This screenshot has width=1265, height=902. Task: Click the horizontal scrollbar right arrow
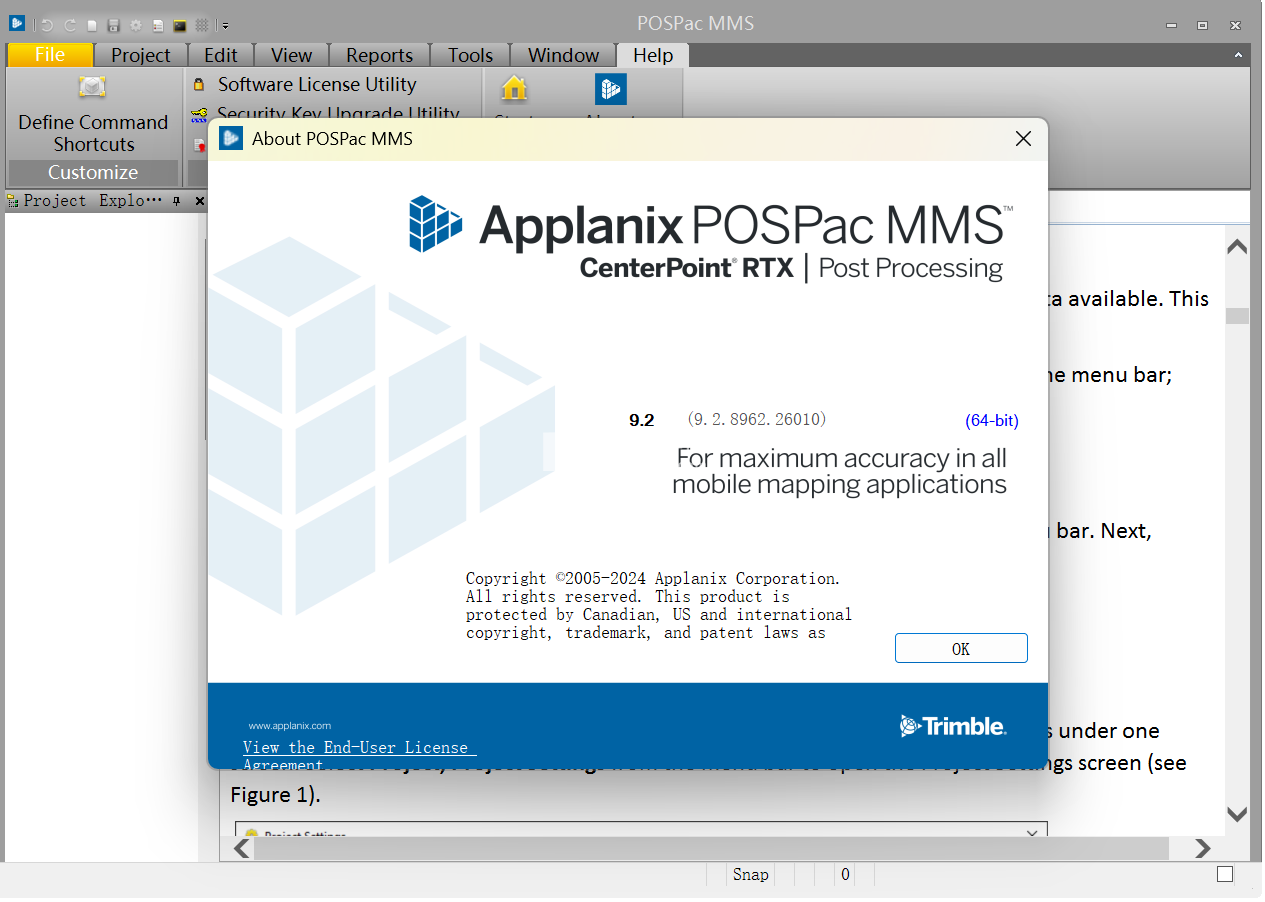pos(1204,848)
